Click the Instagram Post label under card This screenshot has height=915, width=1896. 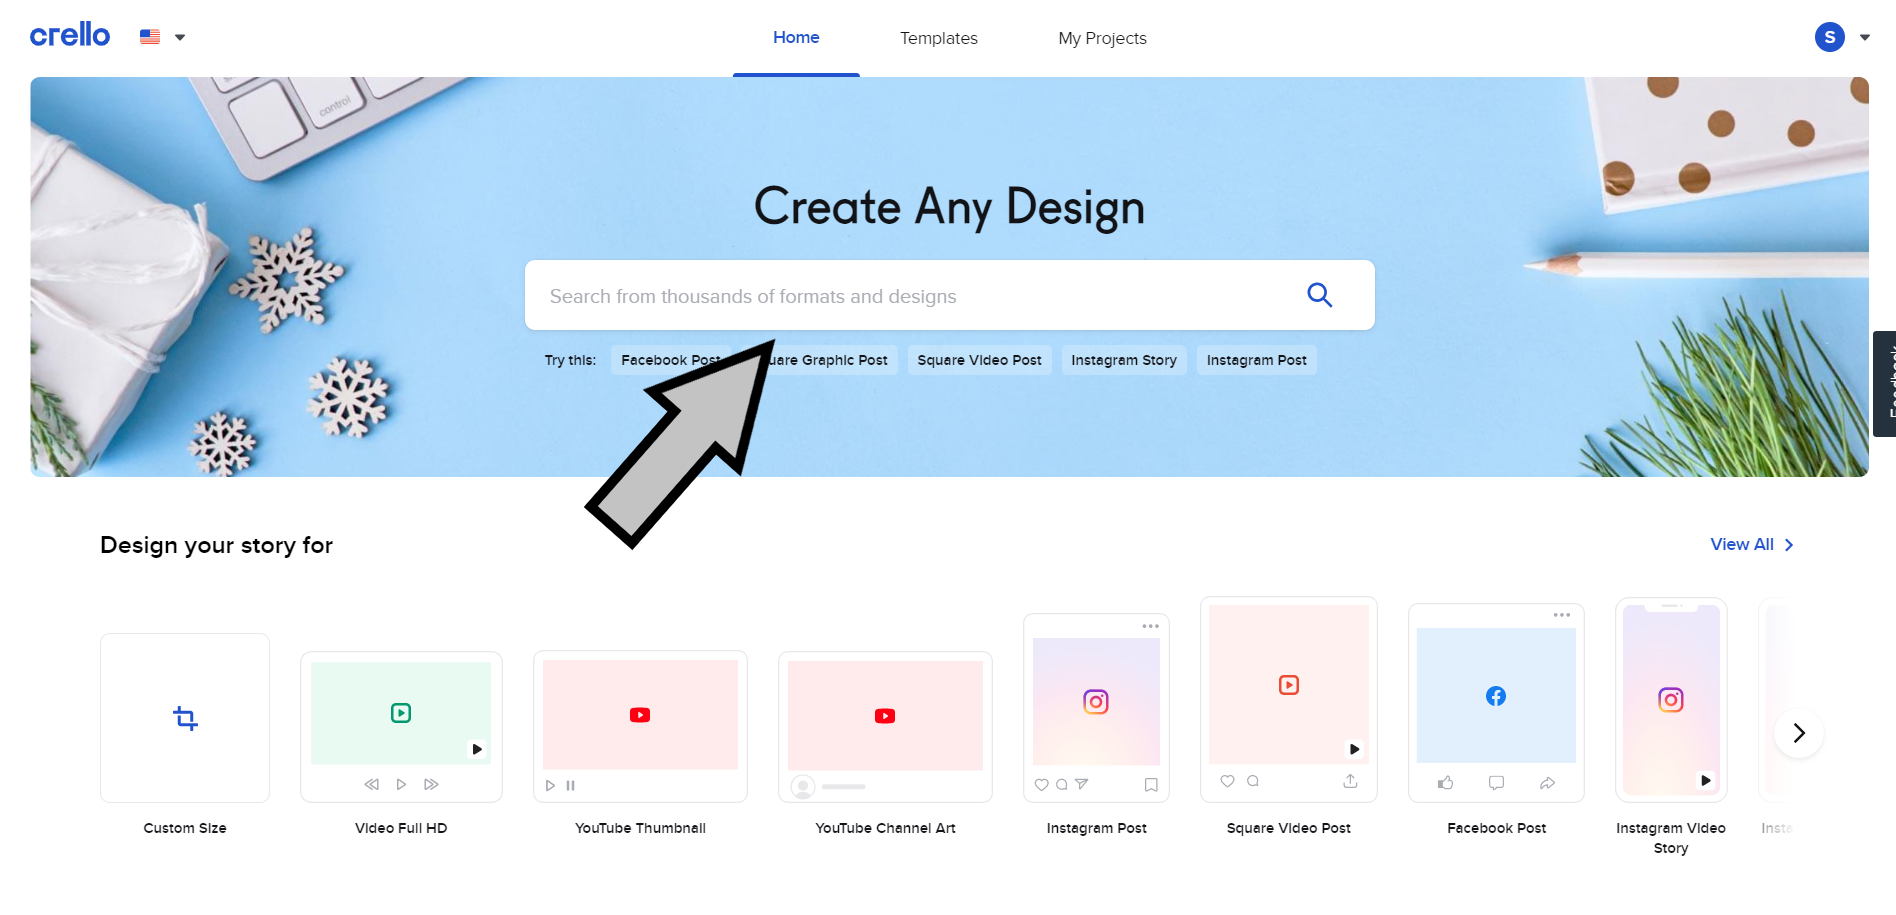[x=1096, y=828]
